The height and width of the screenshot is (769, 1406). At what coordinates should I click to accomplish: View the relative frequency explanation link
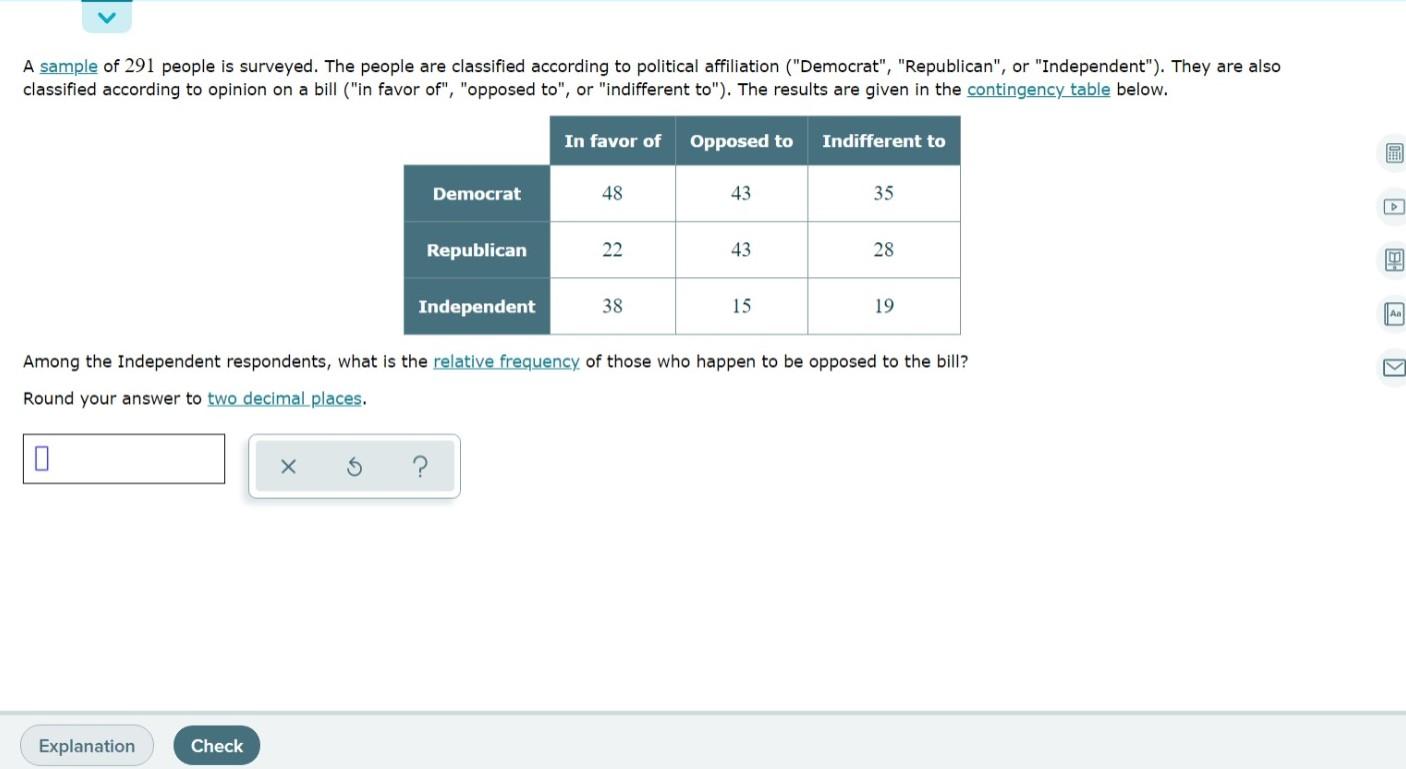click(505, 361)
